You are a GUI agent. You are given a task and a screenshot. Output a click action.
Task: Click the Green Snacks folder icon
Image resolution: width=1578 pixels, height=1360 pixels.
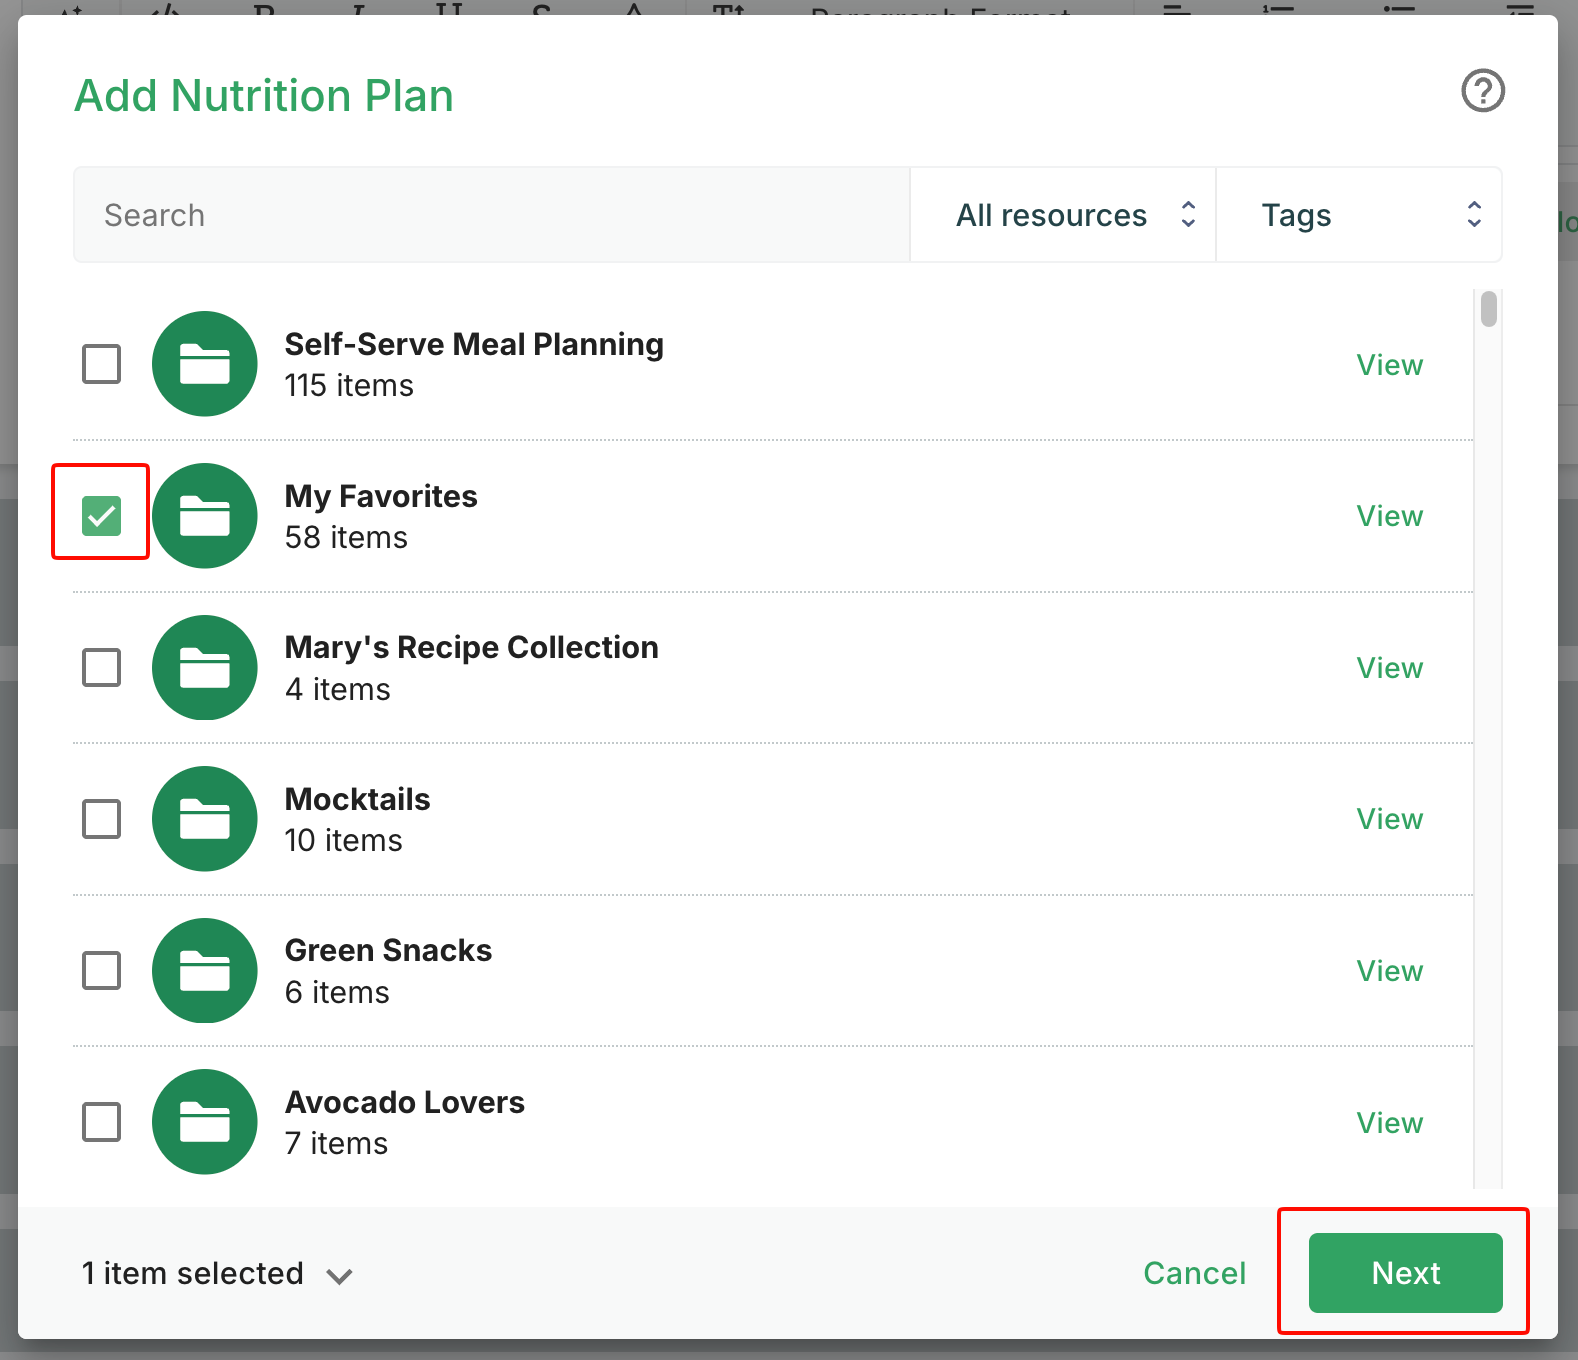(x=205, y=970)
